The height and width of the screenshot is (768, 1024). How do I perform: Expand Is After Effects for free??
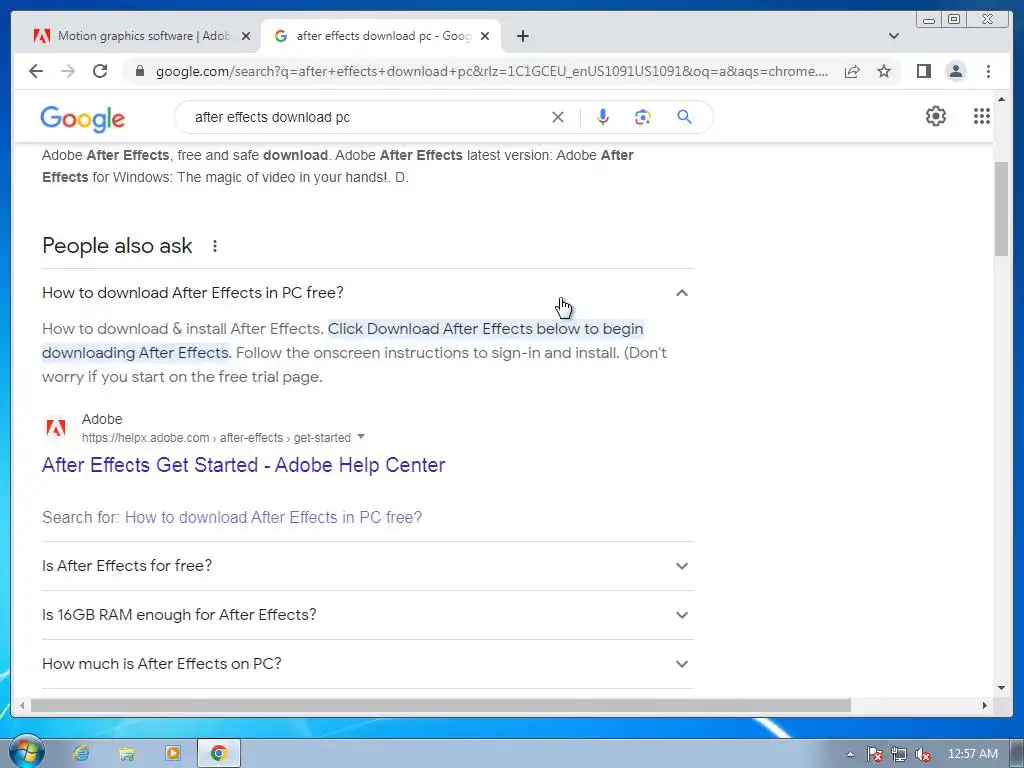pos(367,566)
